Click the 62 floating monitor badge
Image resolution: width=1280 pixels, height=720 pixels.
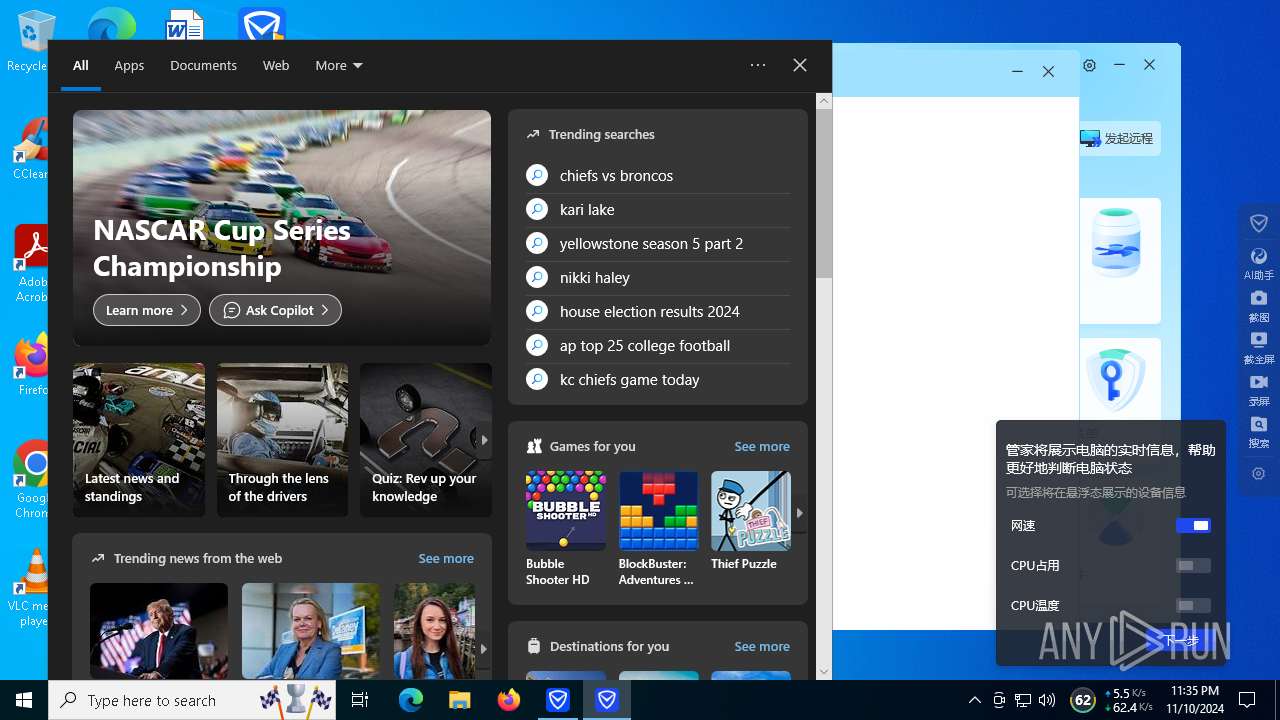coord(1082,700)
